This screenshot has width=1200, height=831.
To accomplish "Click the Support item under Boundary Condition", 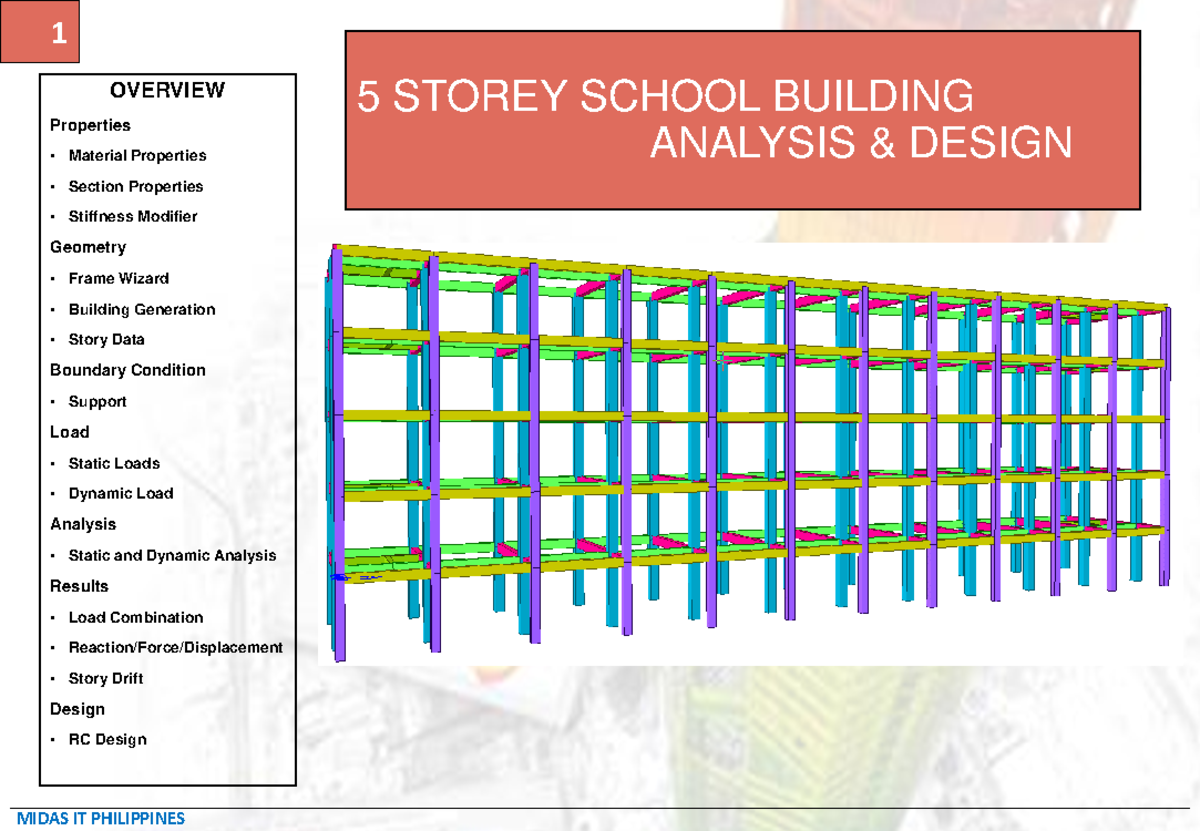I will (x=96, y=401).
